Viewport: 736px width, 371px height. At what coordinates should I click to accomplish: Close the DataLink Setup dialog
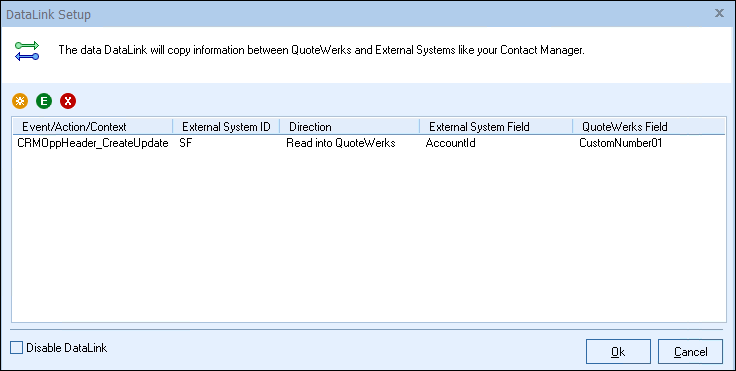pos(719,13)
